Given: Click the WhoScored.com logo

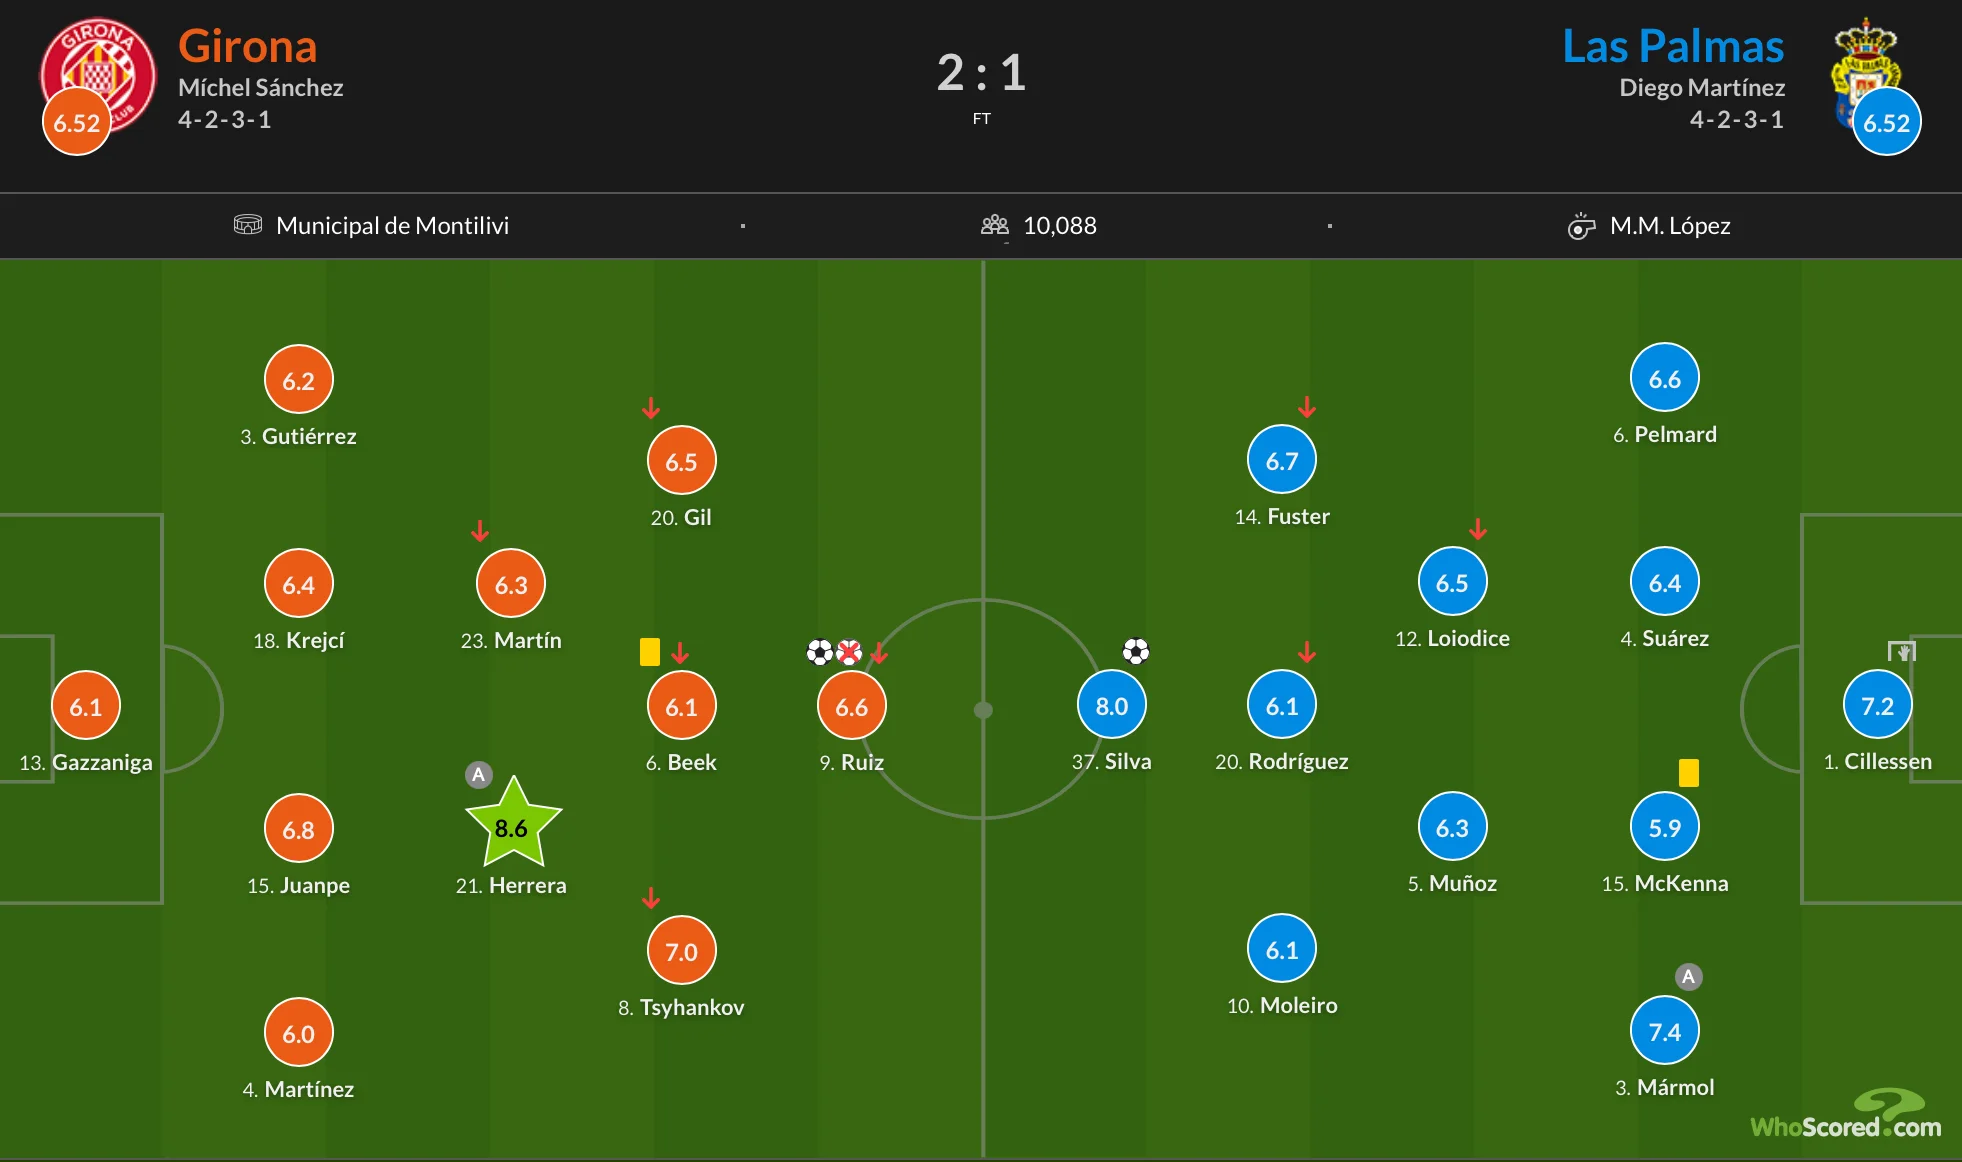Looking at the screenshot, I should click(x=1846, y=1116).
